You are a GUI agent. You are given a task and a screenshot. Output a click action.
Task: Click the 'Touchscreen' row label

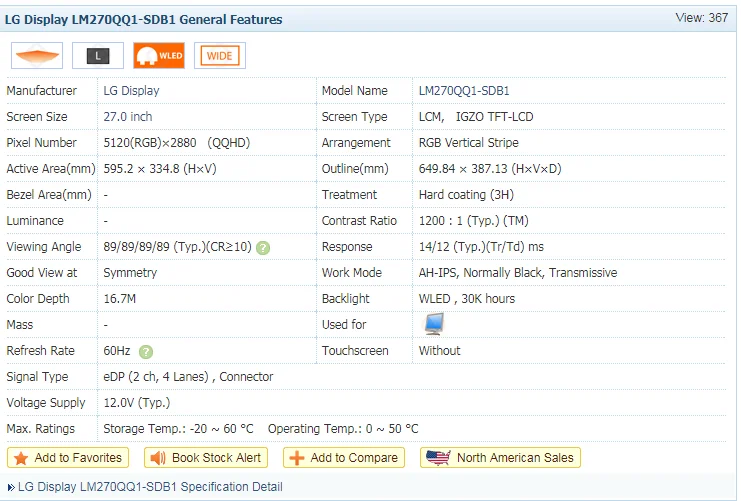[x=355, y=351]
